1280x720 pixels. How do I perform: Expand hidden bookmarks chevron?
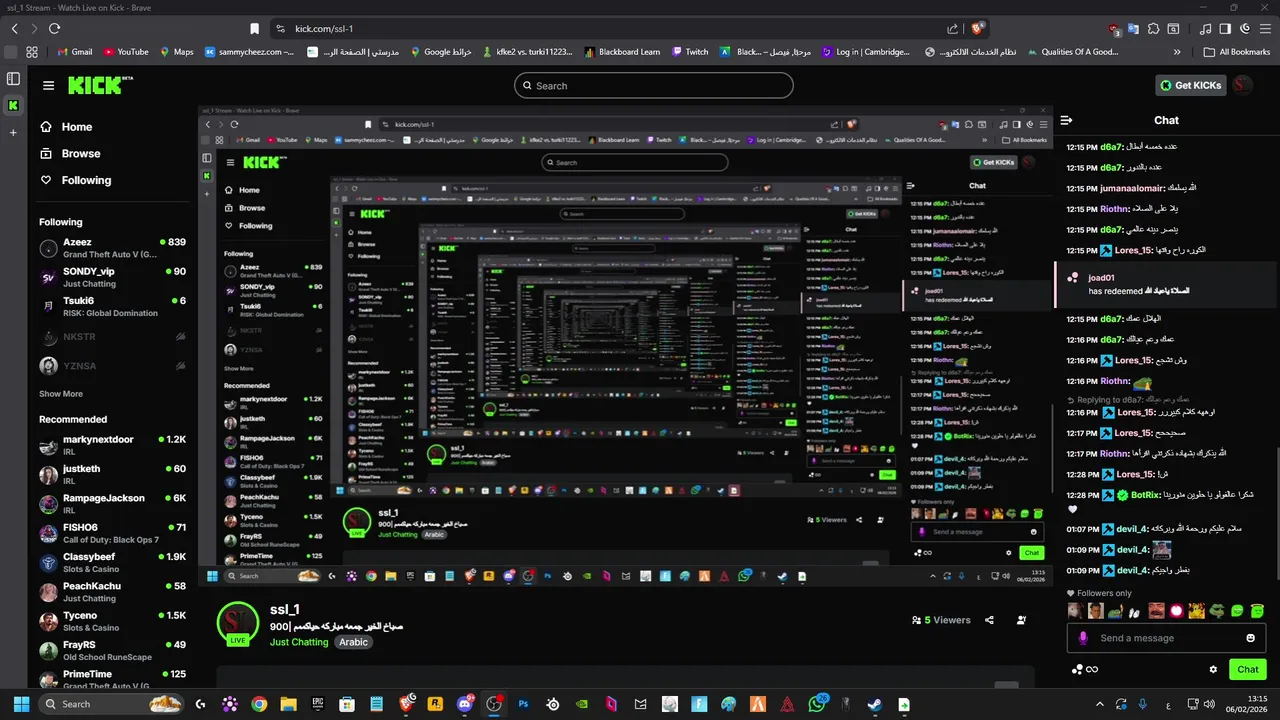(1177, 52)
